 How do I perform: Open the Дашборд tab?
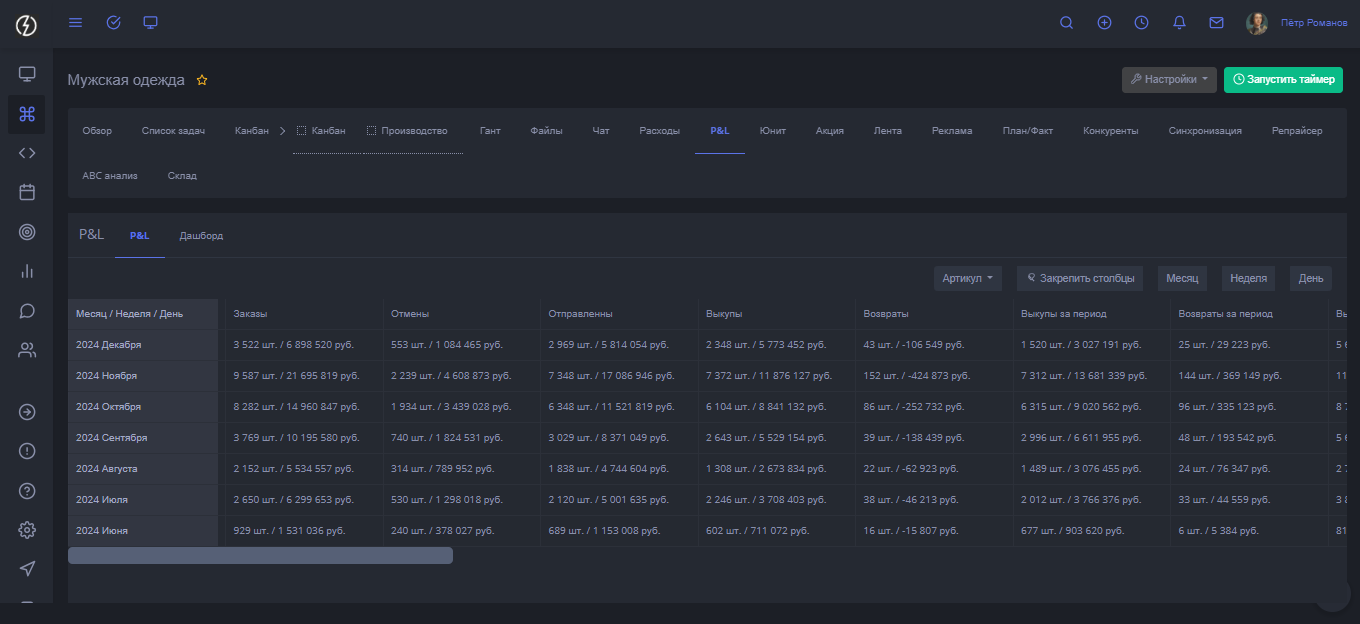click(201, 236)
